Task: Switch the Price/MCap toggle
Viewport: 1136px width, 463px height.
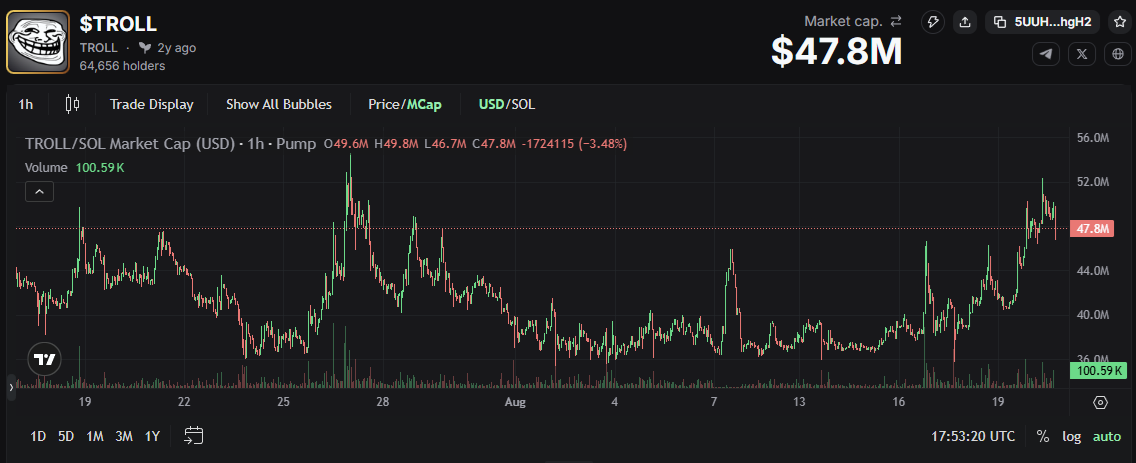Action: click(x=405, y=104)
